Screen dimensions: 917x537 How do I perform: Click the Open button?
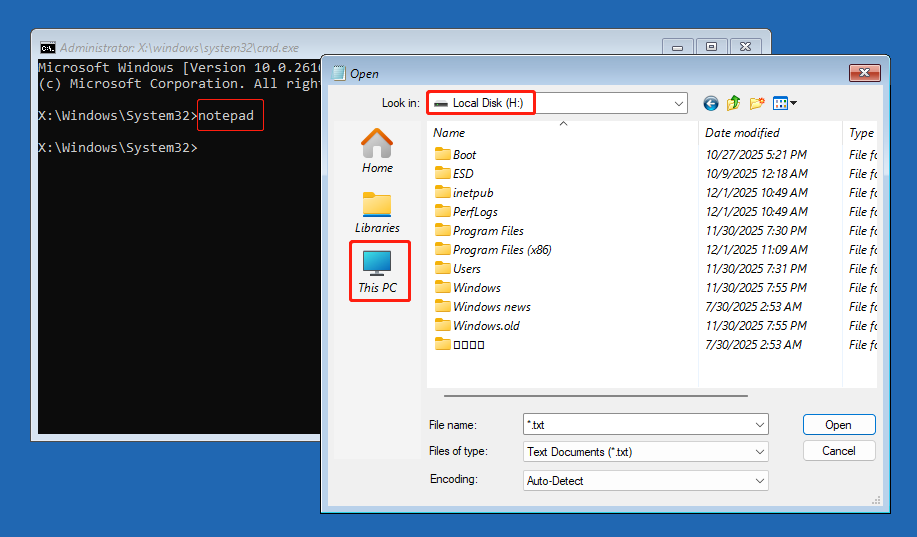click(x=839, y=425)
